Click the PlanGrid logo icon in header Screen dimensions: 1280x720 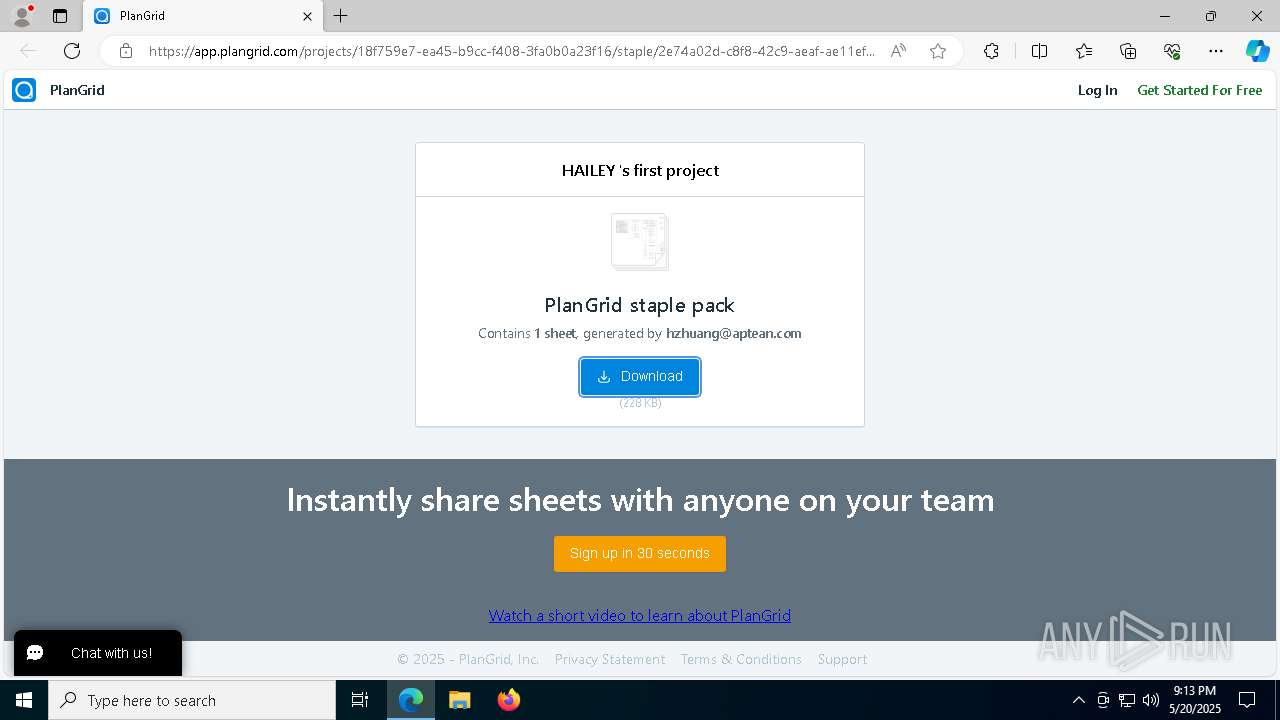point(24,90)
